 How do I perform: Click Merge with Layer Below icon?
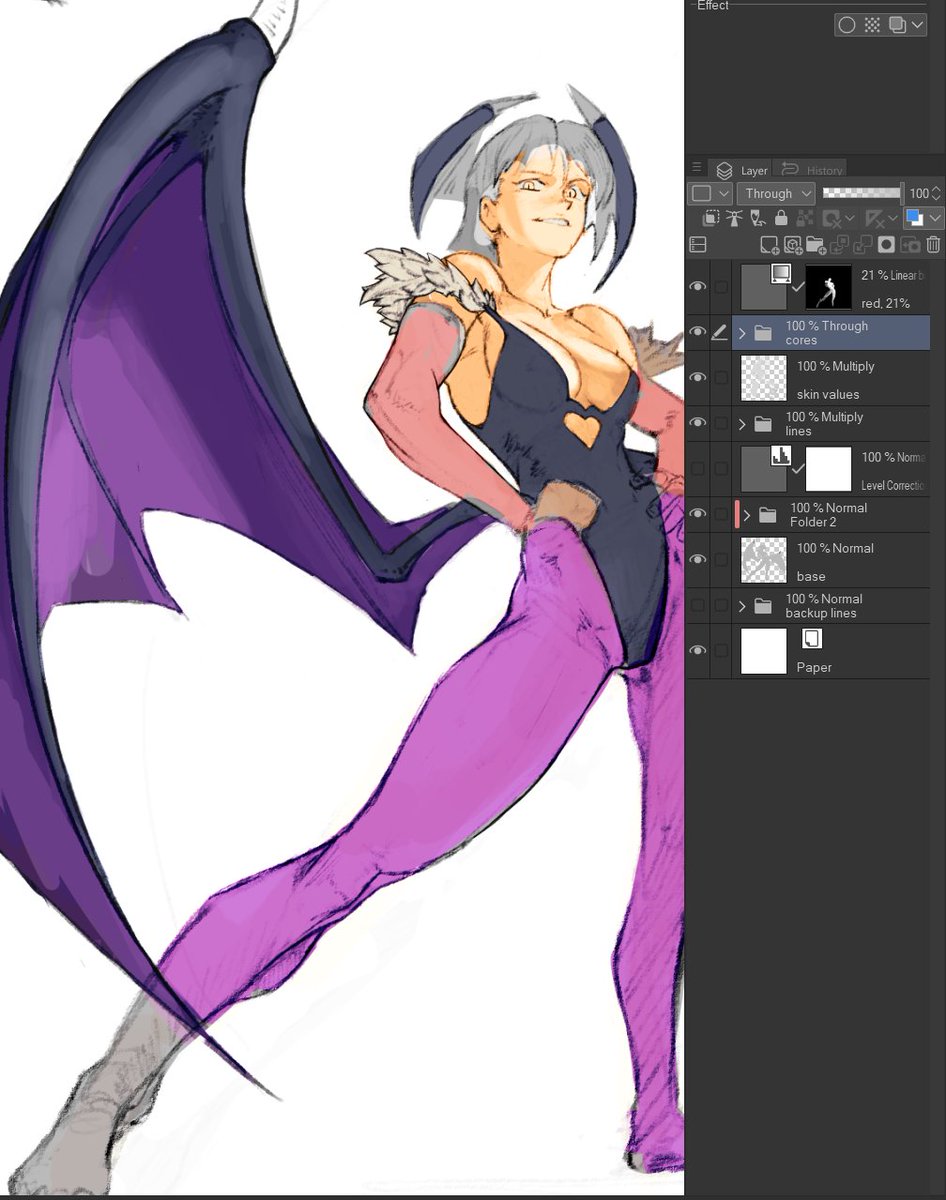[x=863, y=244]
